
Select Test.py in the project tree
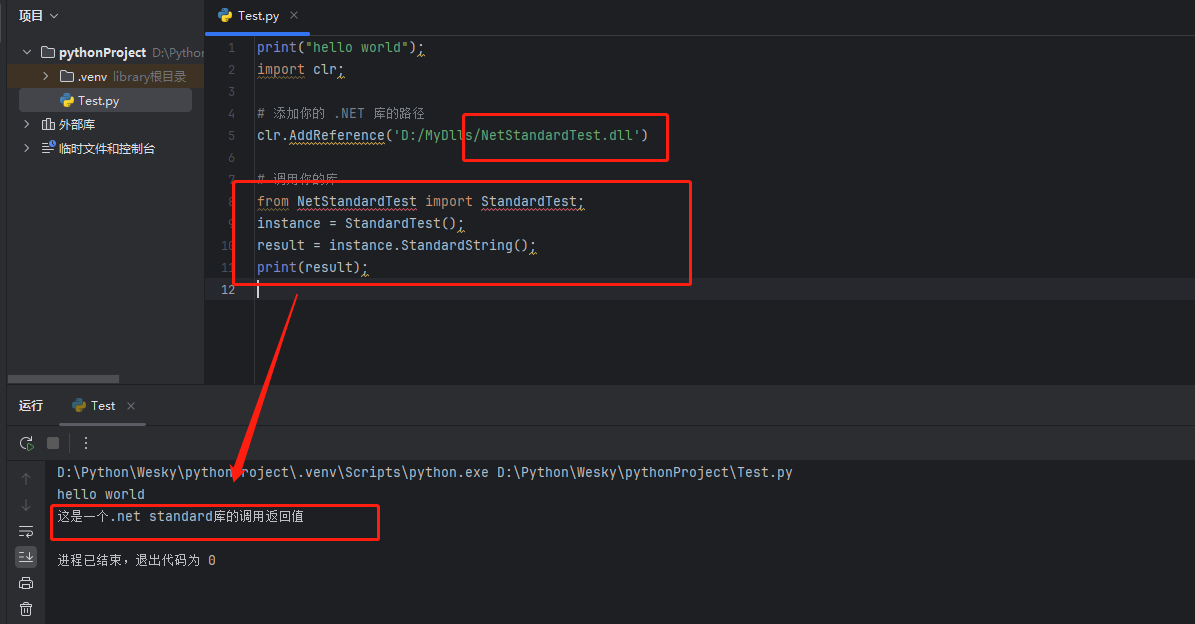[98, 100]
